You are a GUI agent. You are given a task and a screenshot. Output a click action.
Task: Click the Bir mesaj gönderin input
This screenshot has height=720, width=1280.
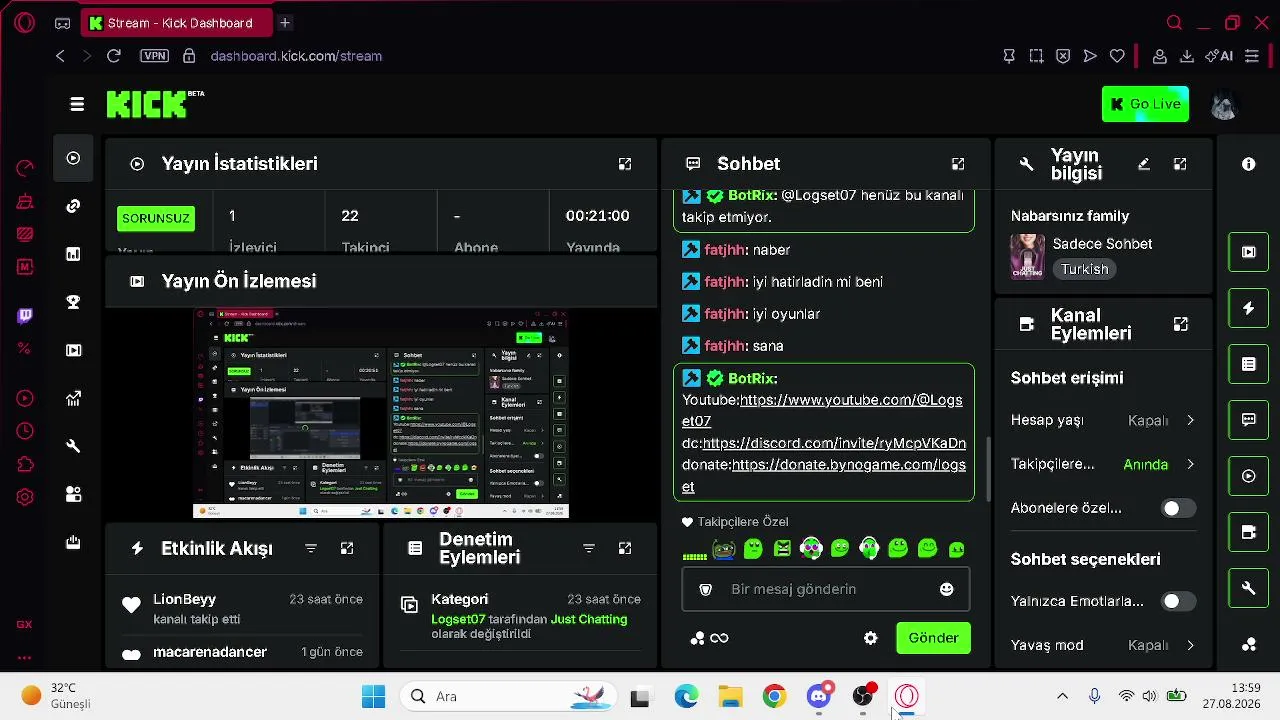(826, 589)
